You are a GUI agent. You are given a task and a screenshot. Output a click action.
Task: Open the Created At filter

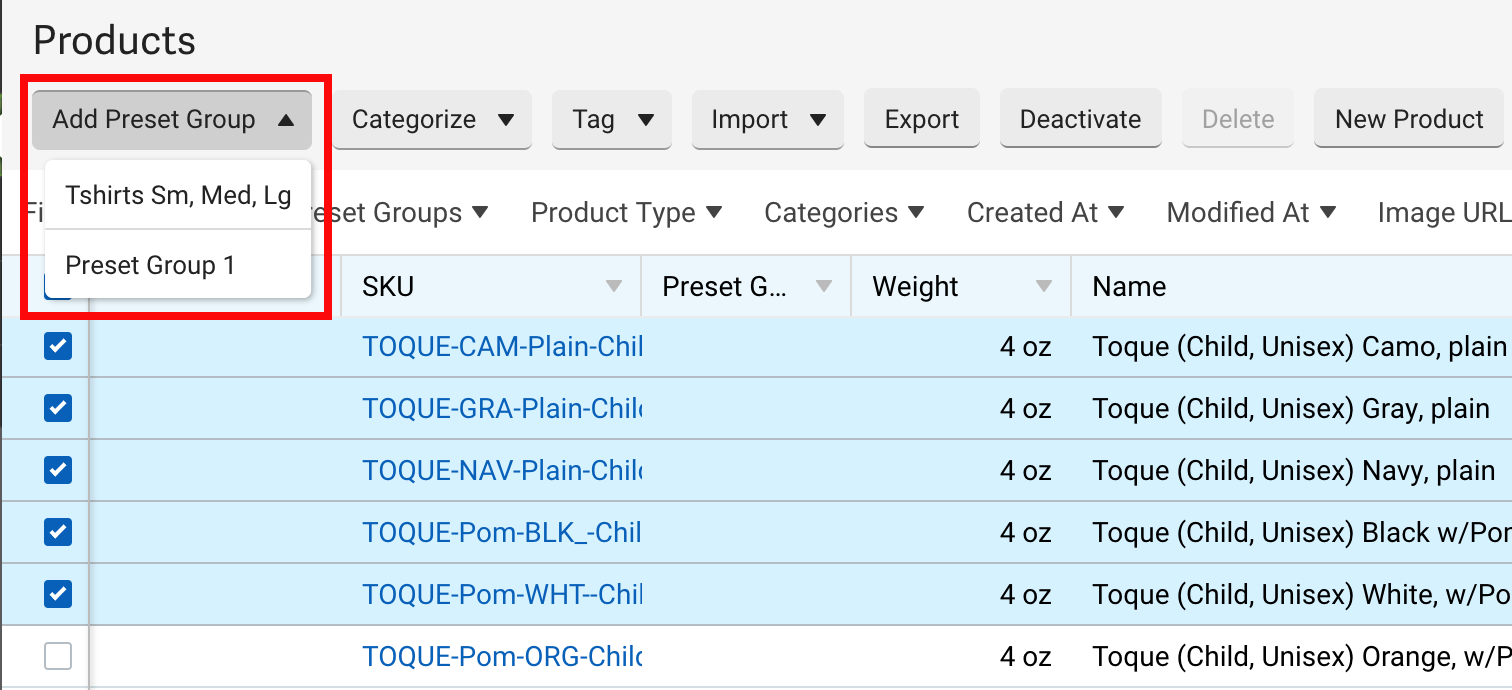tap(1045, 213)
